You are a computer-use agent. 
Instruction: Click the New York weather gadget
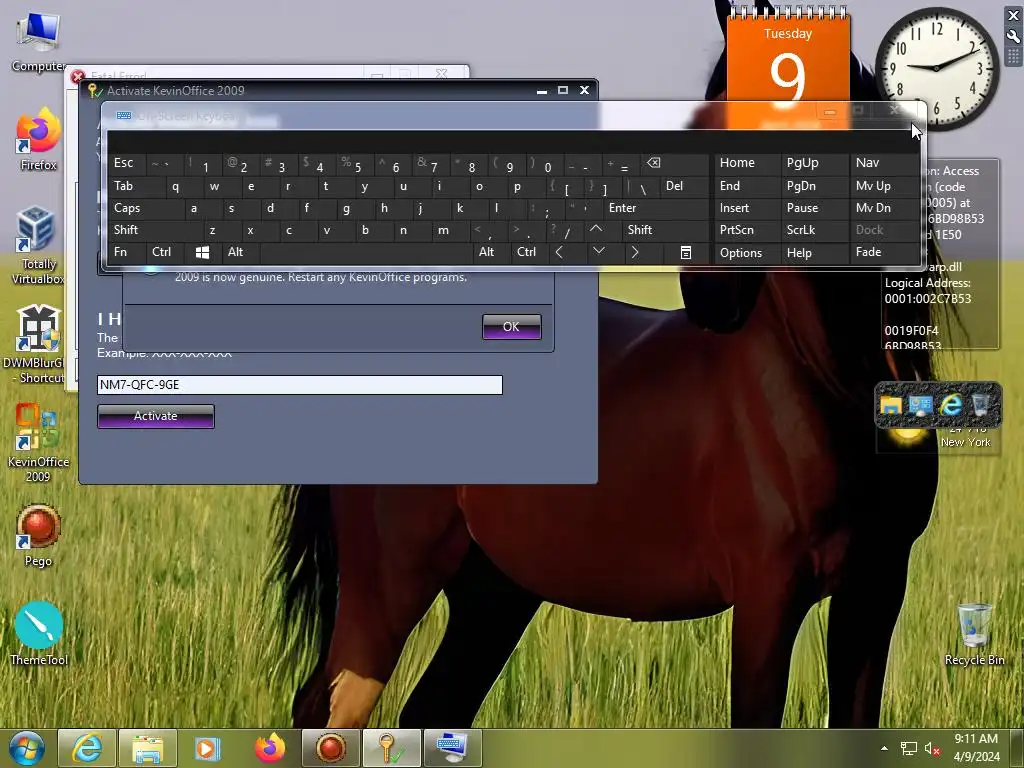[x=938, y=442]
